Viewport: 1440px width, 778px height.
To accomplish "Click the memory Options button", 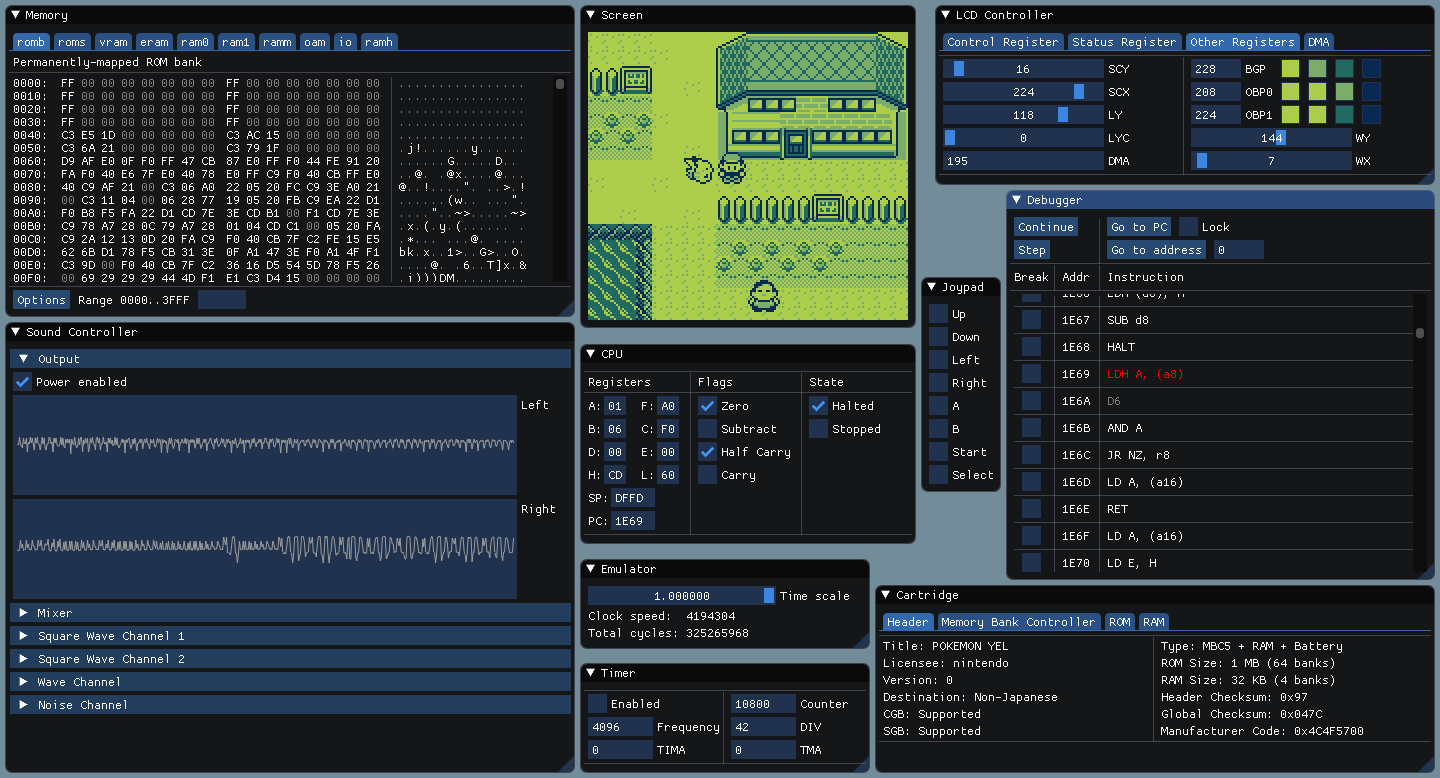I will coord(42,300).
